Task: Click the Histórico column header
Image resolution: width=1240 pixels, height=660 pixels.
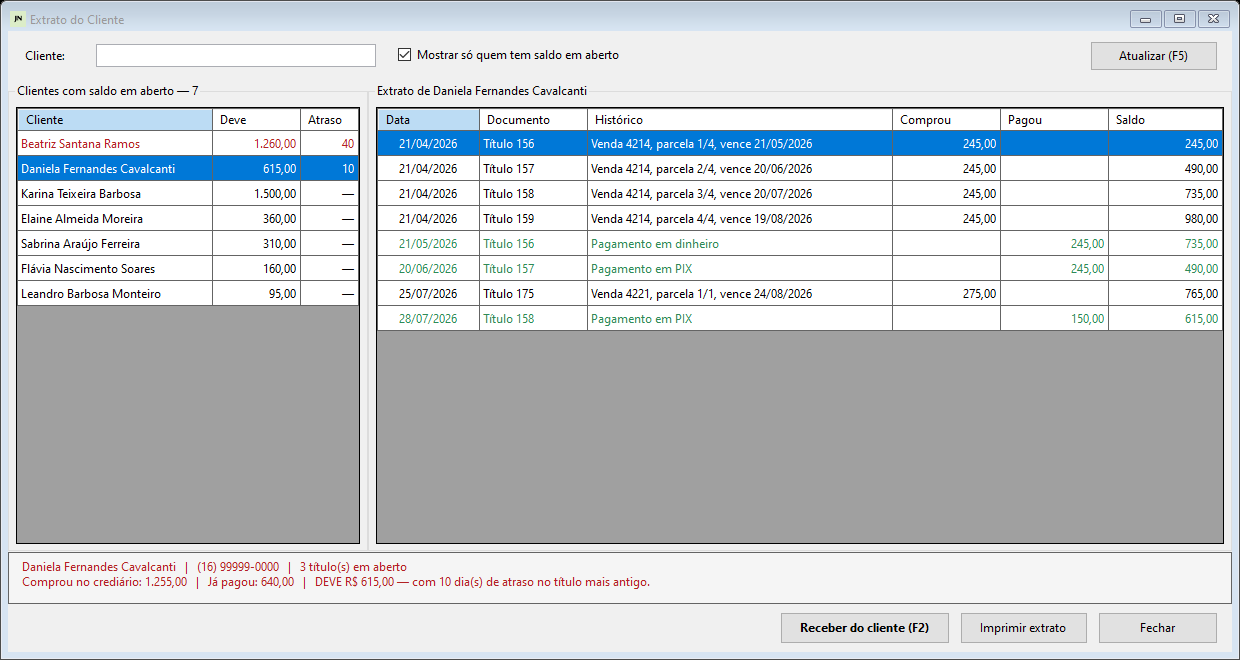Action: [x=739, y=120]
